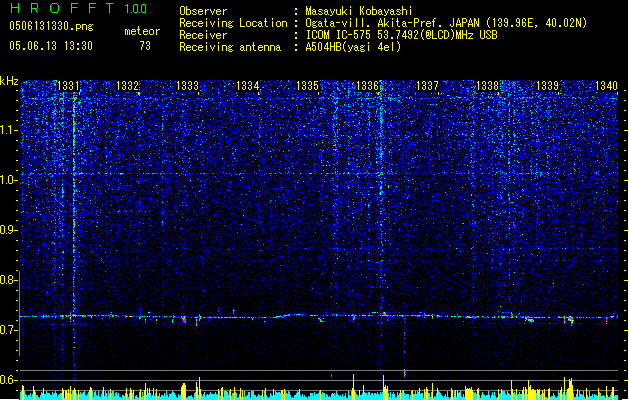Click the 1.0 kHz frequency axis label
Screen dimensions: 629x400
8,180
